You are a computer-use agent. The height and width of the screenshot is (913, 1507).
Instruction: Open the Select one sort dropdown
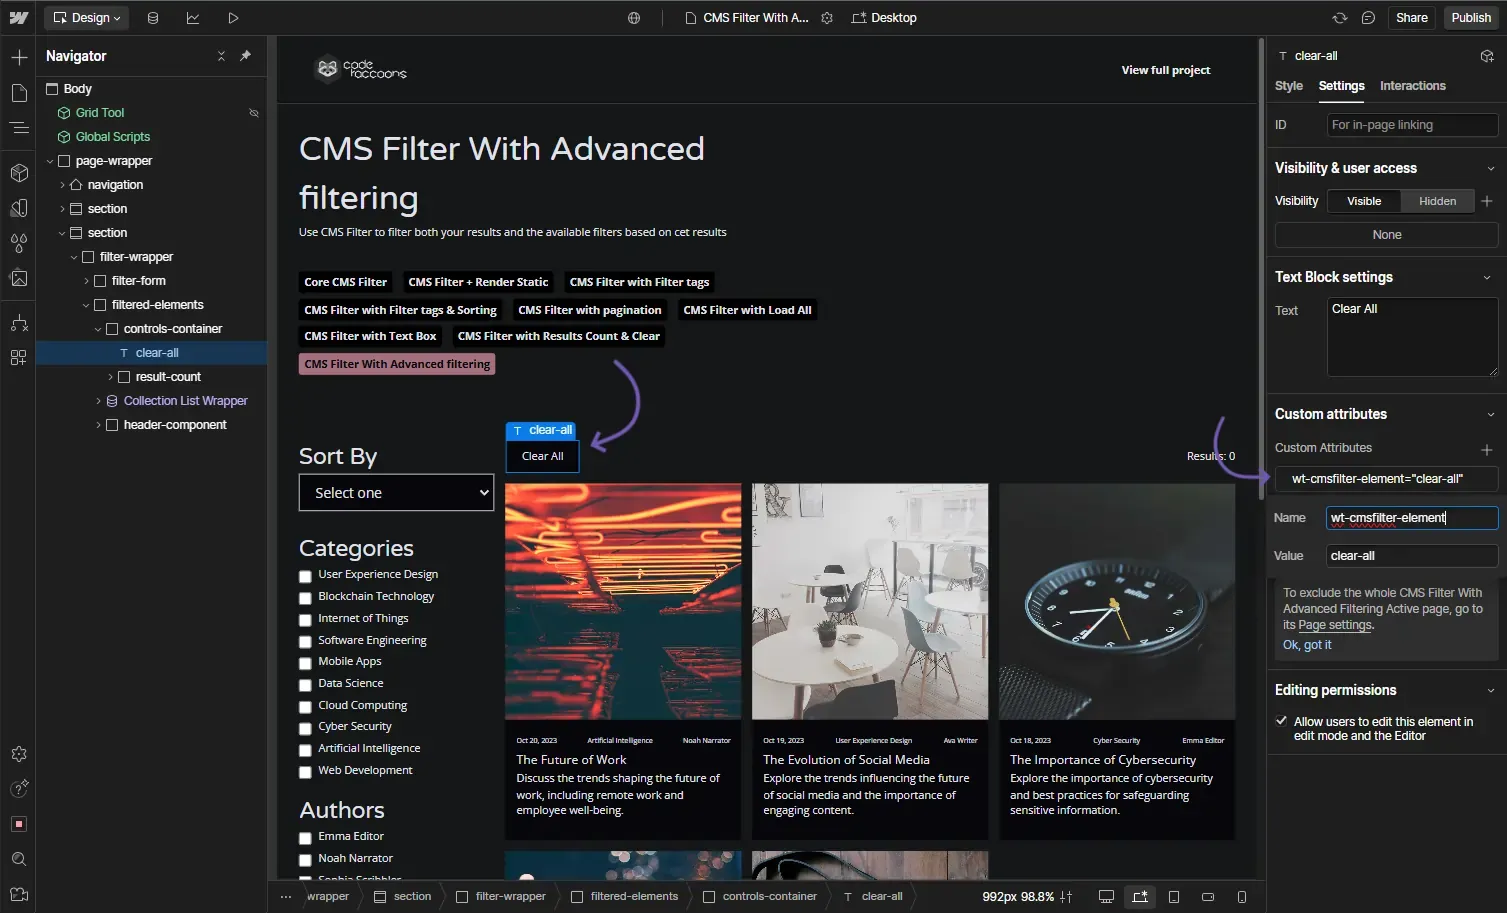pyautogui.click(x=396, y=493)
